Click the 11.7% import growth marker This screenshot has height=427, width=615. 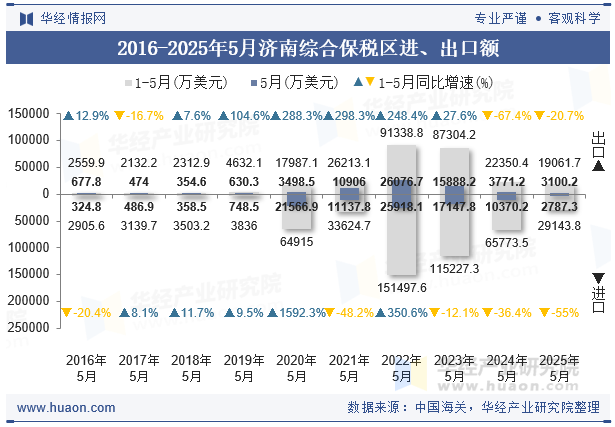(x=191, y=313)
